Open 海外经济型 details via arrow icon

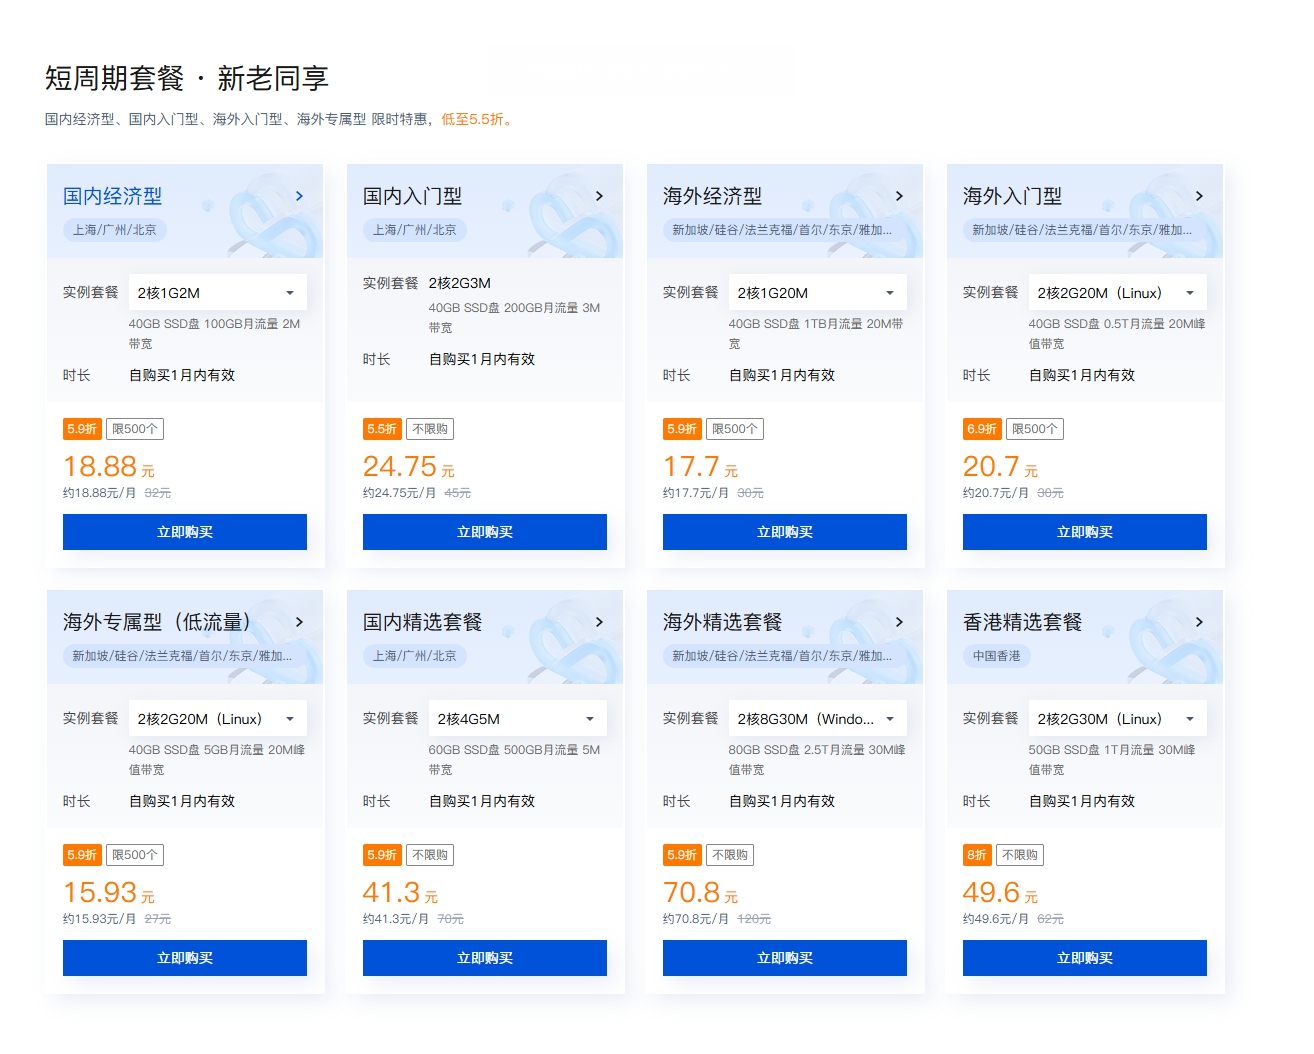pos(899,196)
